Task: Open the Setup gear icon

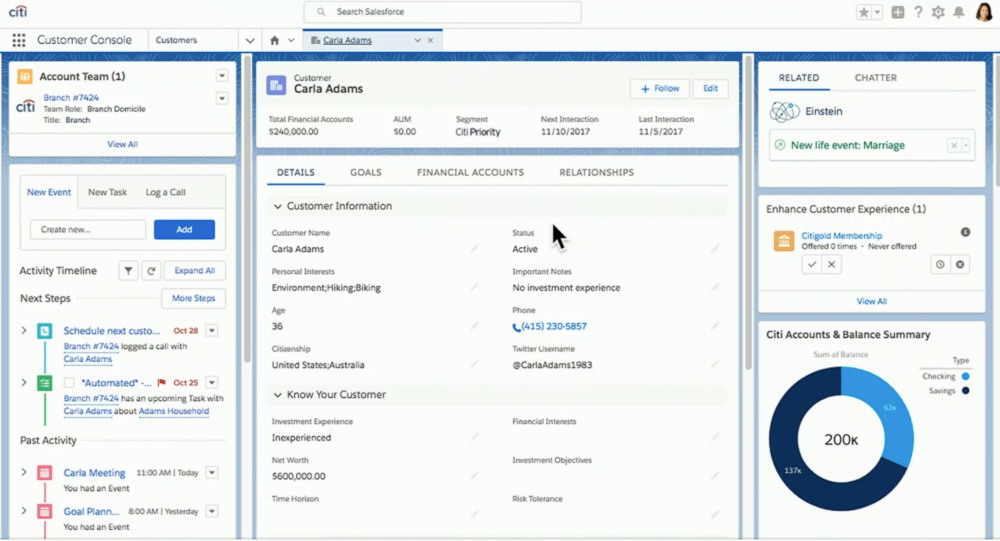Action: coord(938,12)
